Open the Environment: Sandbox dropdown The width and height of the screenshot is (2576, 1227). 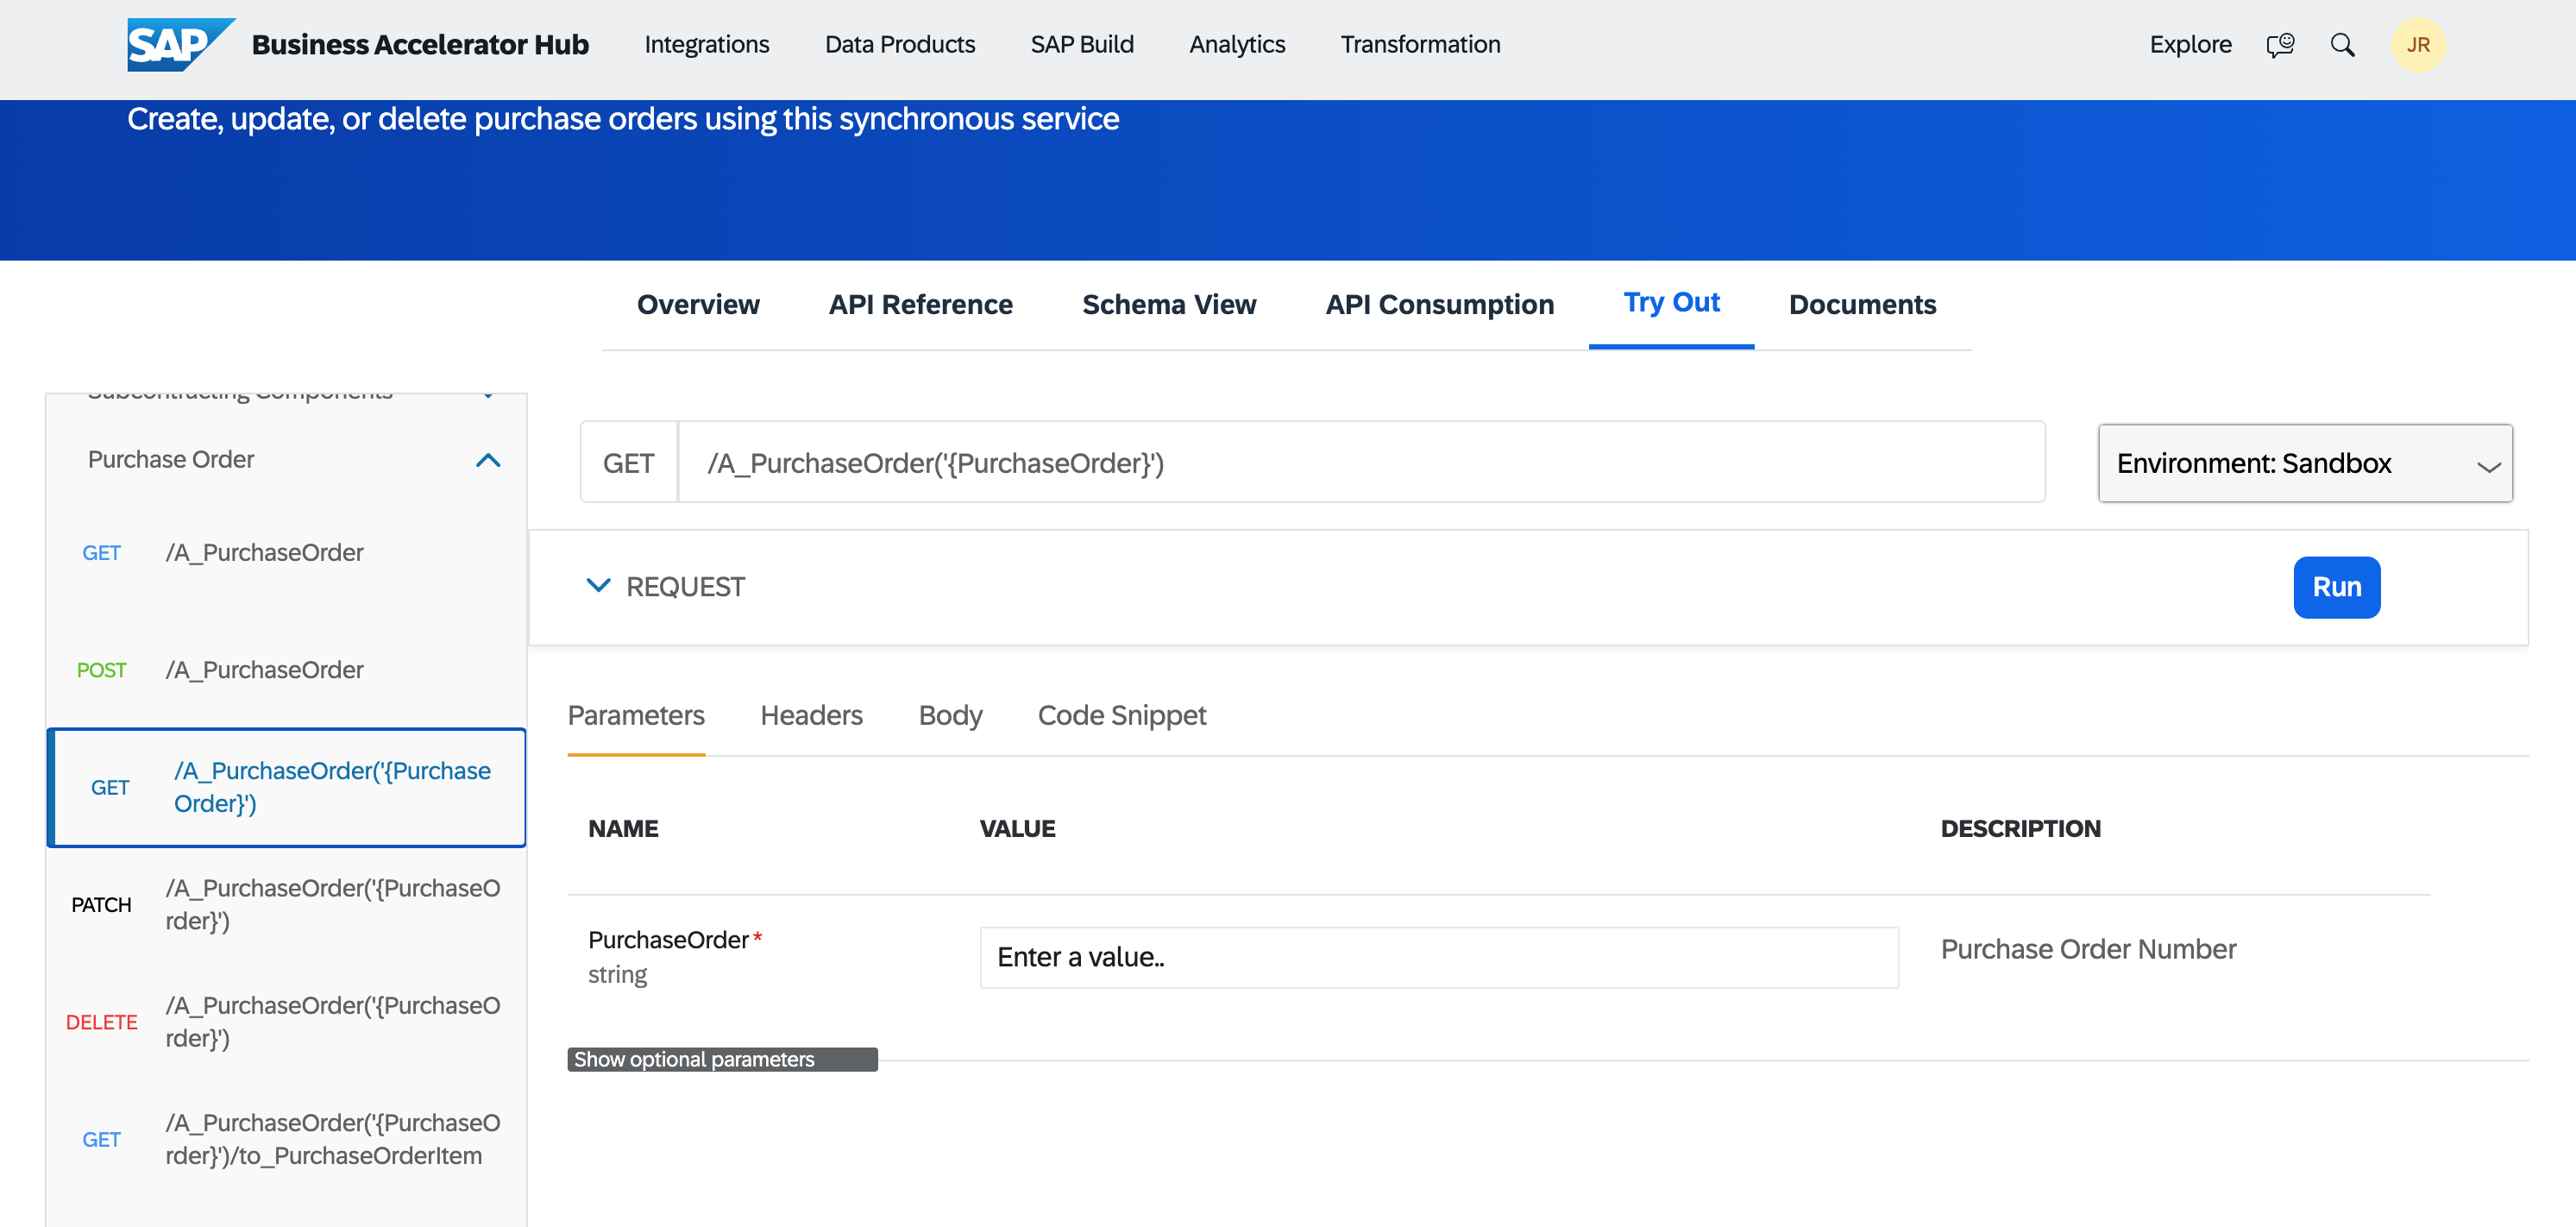pyautogui.click(x=2304, y=463)
